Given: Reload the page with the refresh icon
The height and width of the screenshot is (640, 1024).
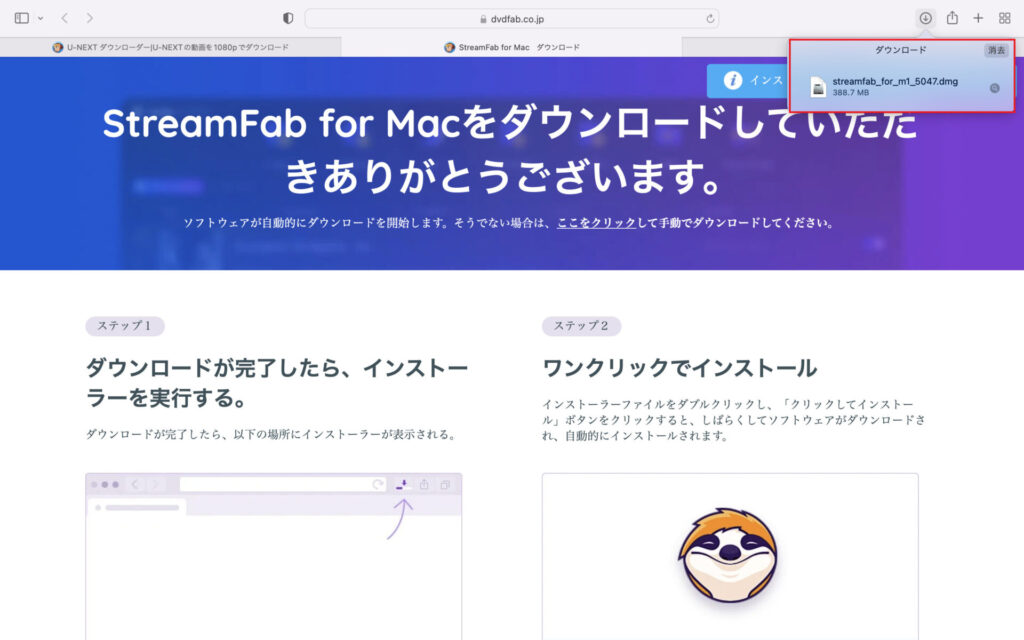Looking at the screenshot, I should 710,19.
